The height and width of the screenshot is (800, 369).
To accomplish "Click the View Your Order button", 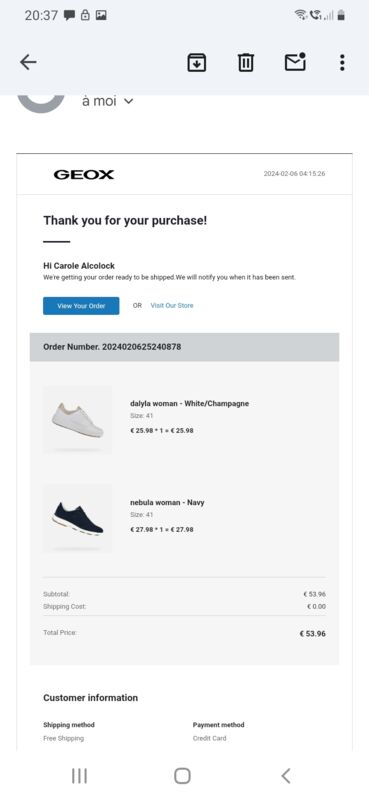I will pyautogui.click(x=81, y=306).
